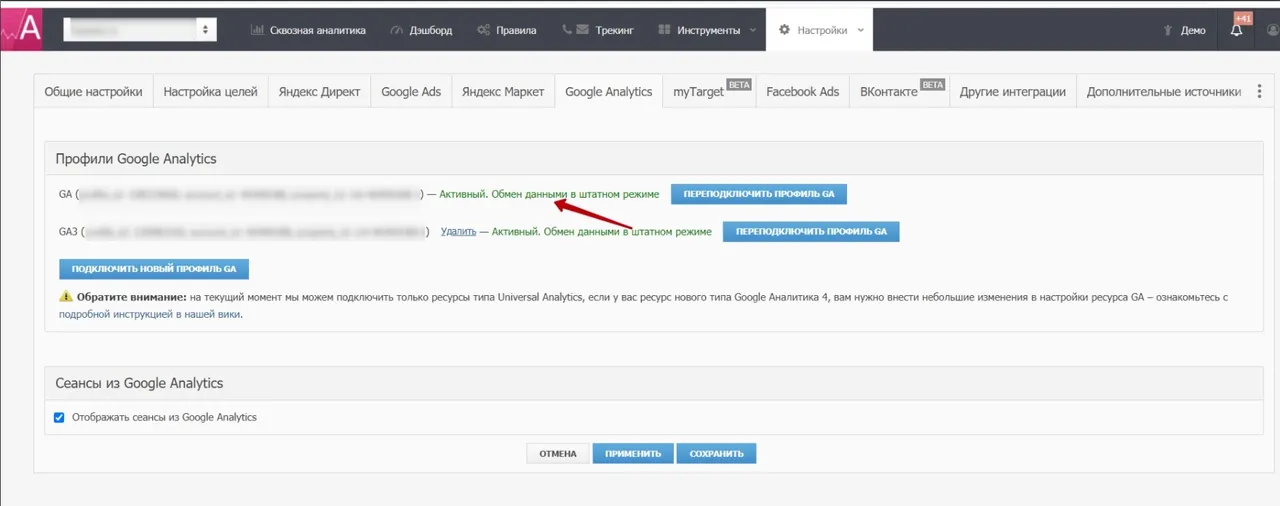Screen dimensions: 1280x506
Task: Click the first GA profile status text
Action: click(x=549, y=194)
